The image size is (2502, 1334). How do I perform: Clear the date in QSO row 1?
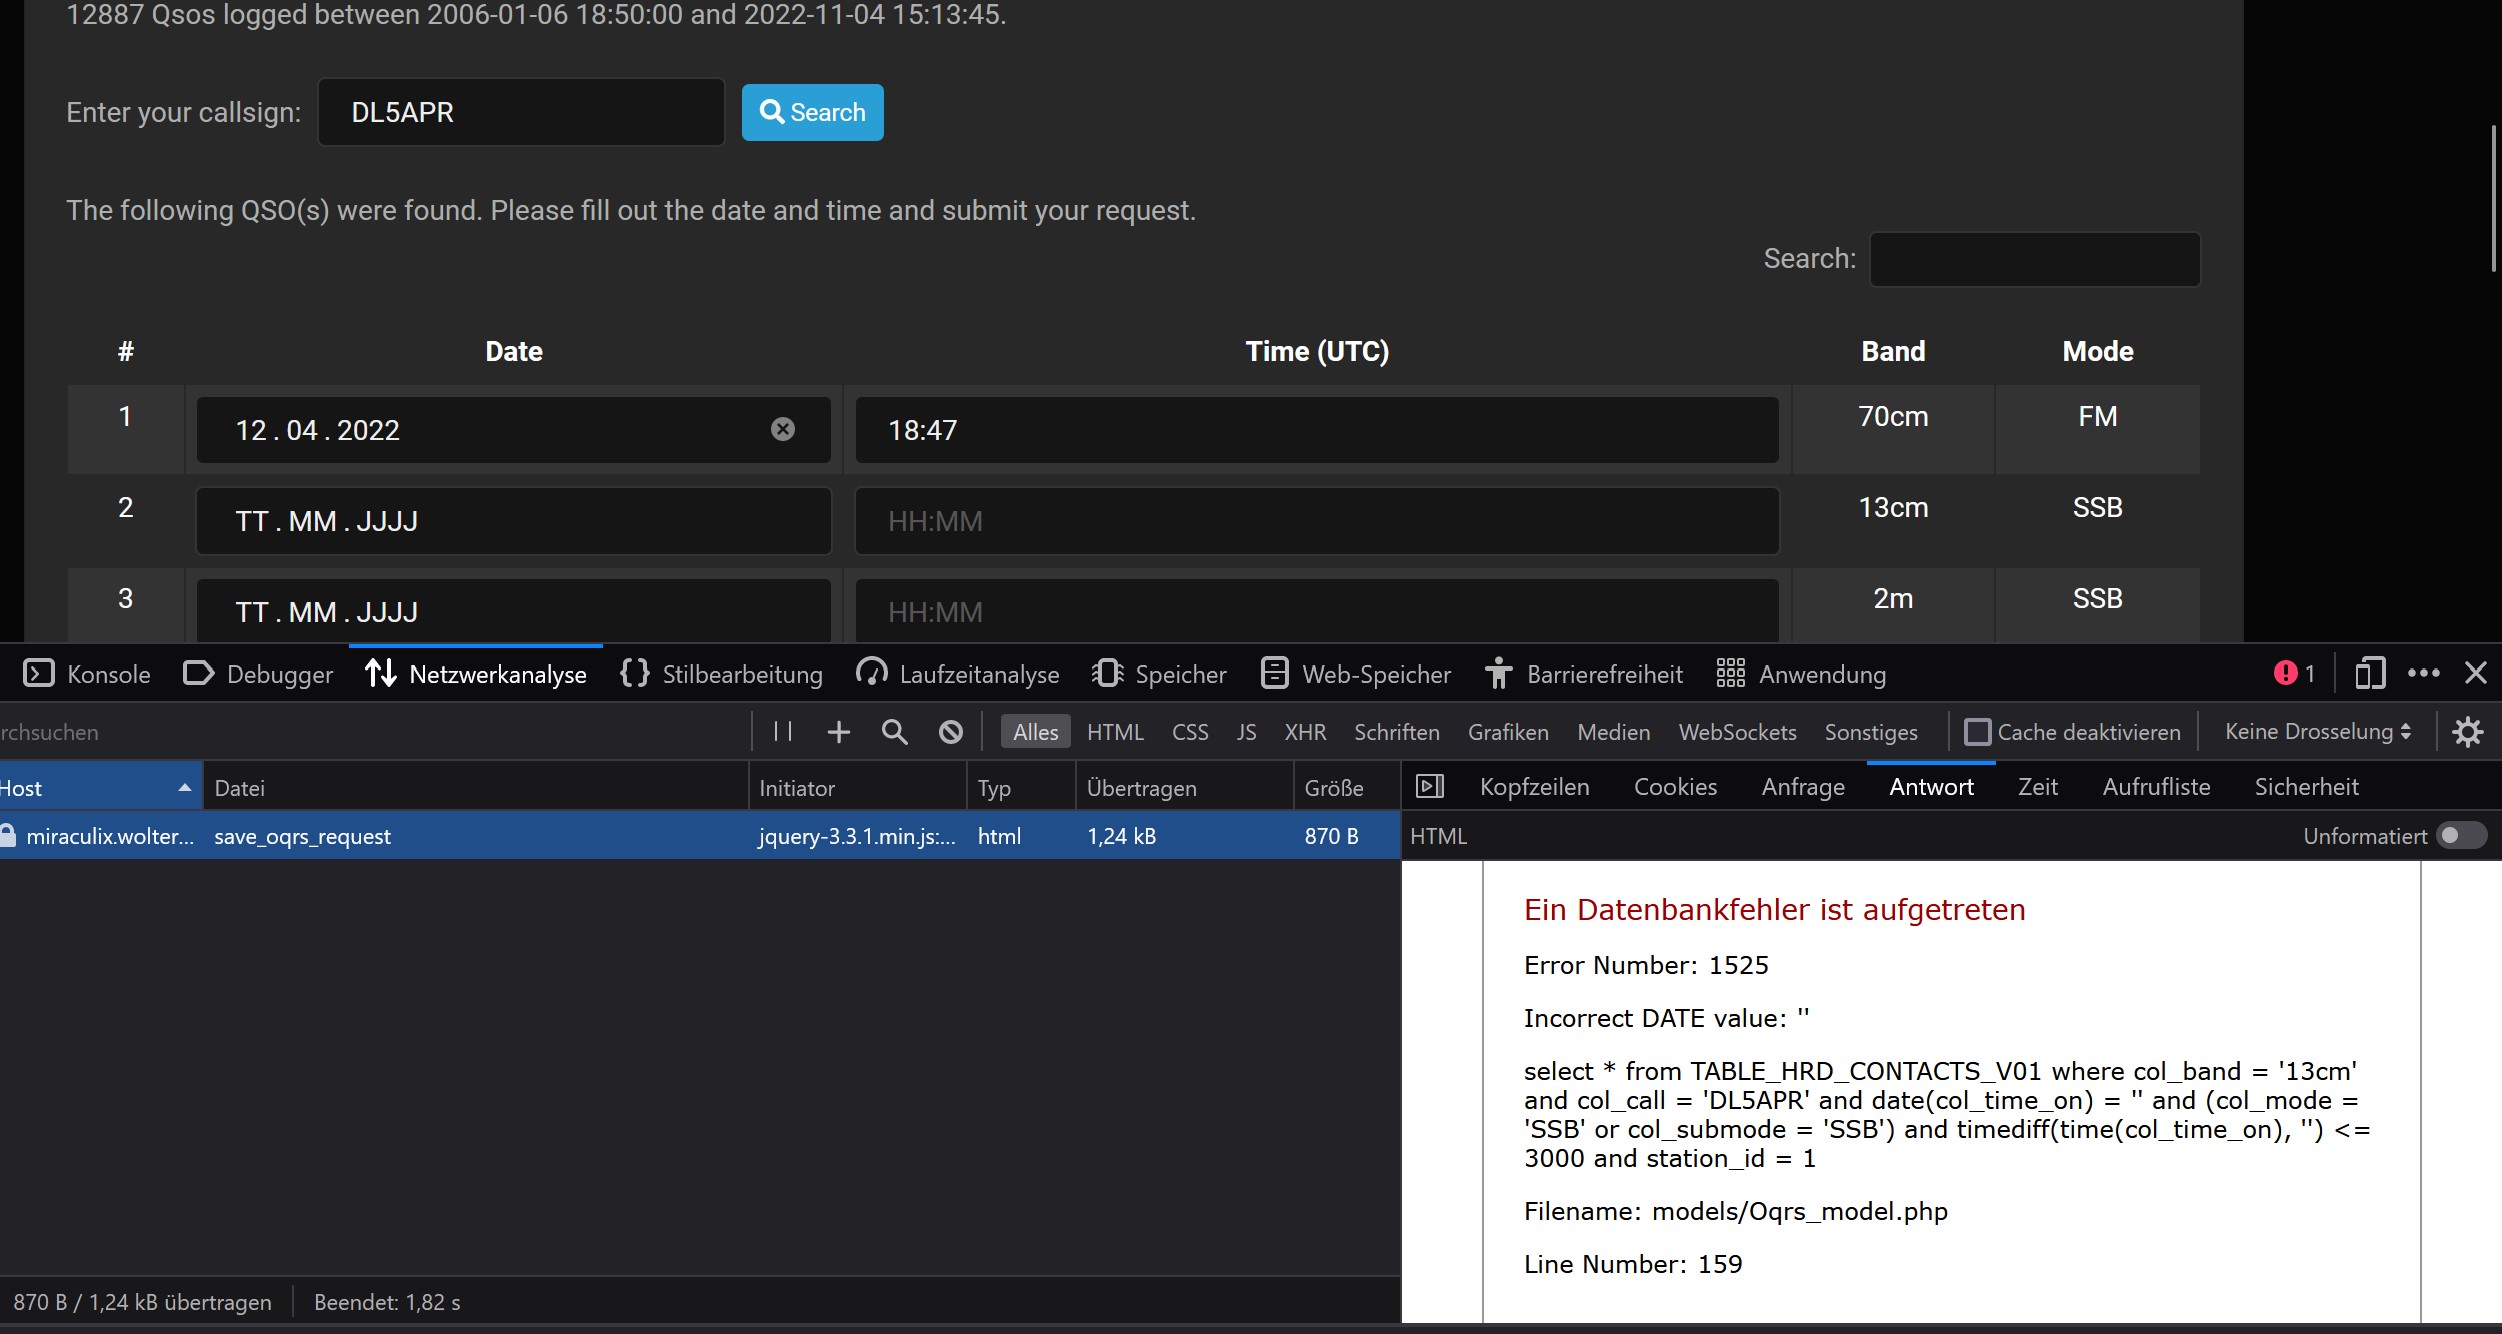click(784, 429)
